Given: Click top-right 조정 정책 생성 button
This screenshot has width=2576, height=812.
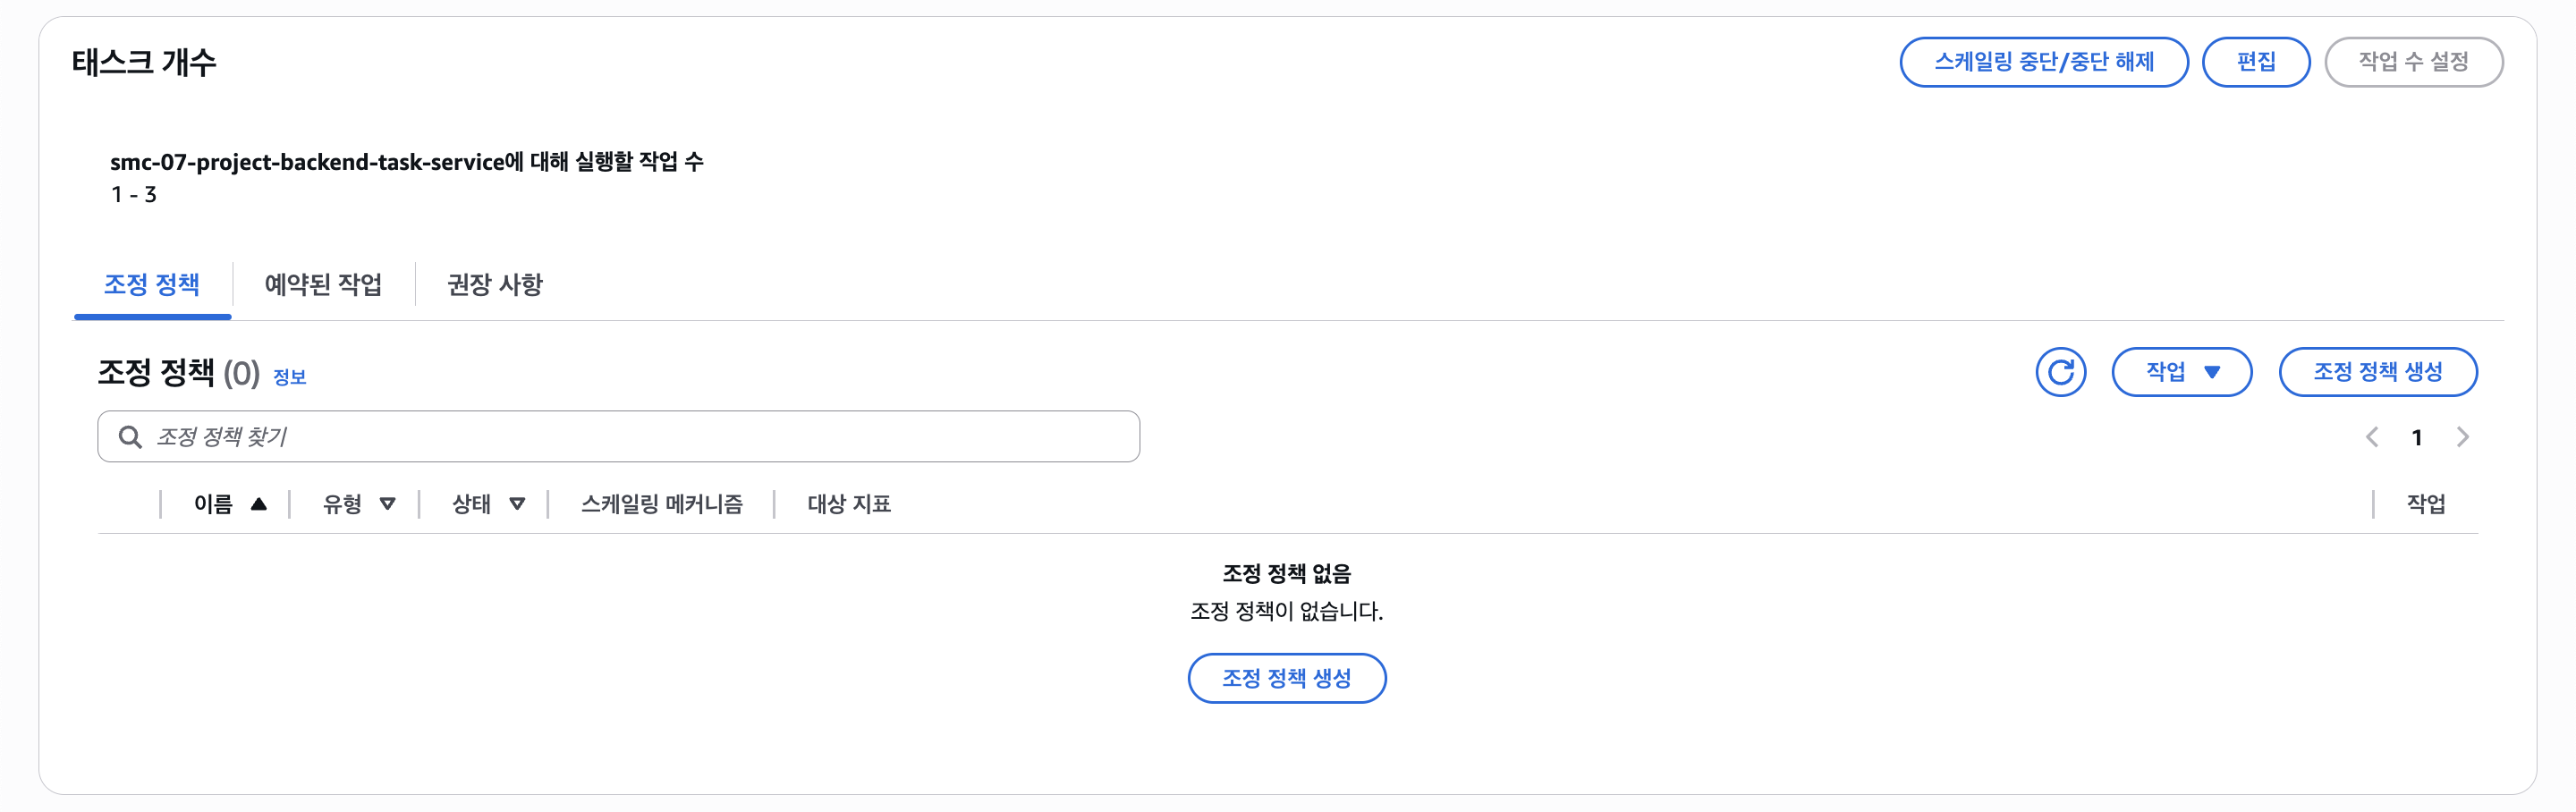Looking at the screenshot, I should tap(2377, 372).
